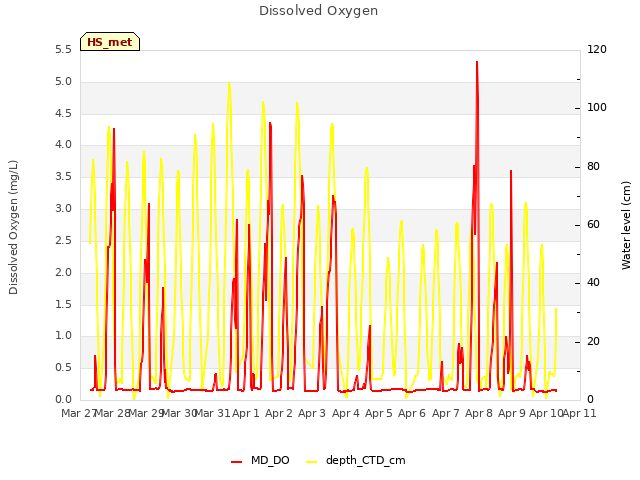Click the 4.5 left axis value
The height and width of the screenshot is (480, 640).
63,113
